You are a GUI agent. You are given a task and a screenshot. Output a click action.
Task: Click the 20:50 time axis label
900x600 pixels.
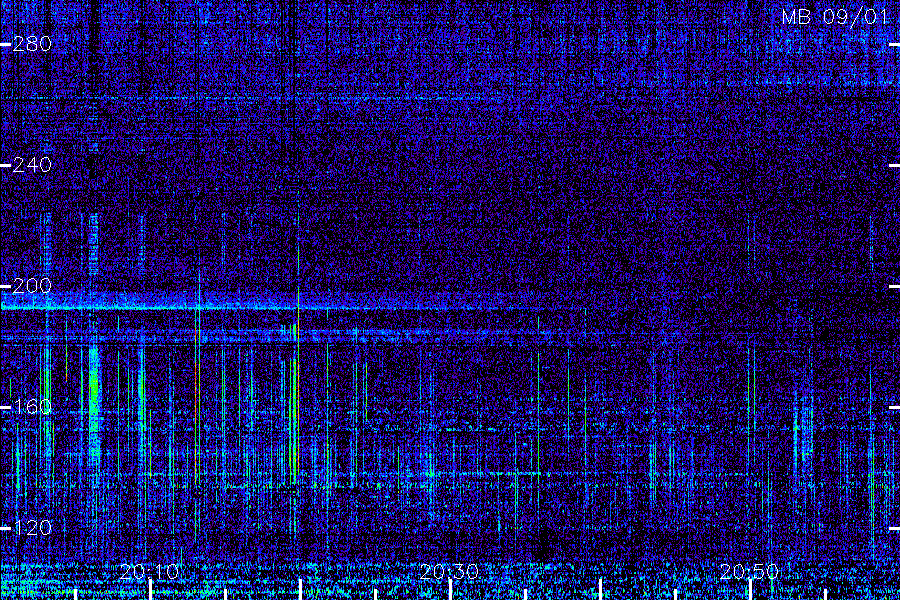[x=750, y=571]
